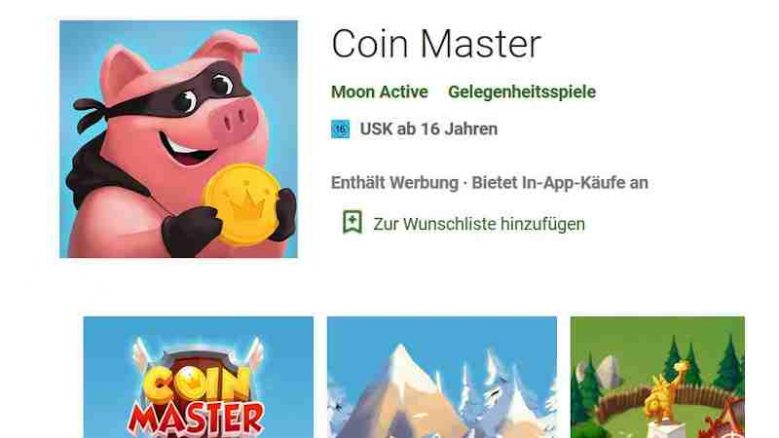Image resolution: width=779 pixels, height=438 pixels.
Task: Click the 'Coin Master' app title
Action: click(x=436, y=44)
